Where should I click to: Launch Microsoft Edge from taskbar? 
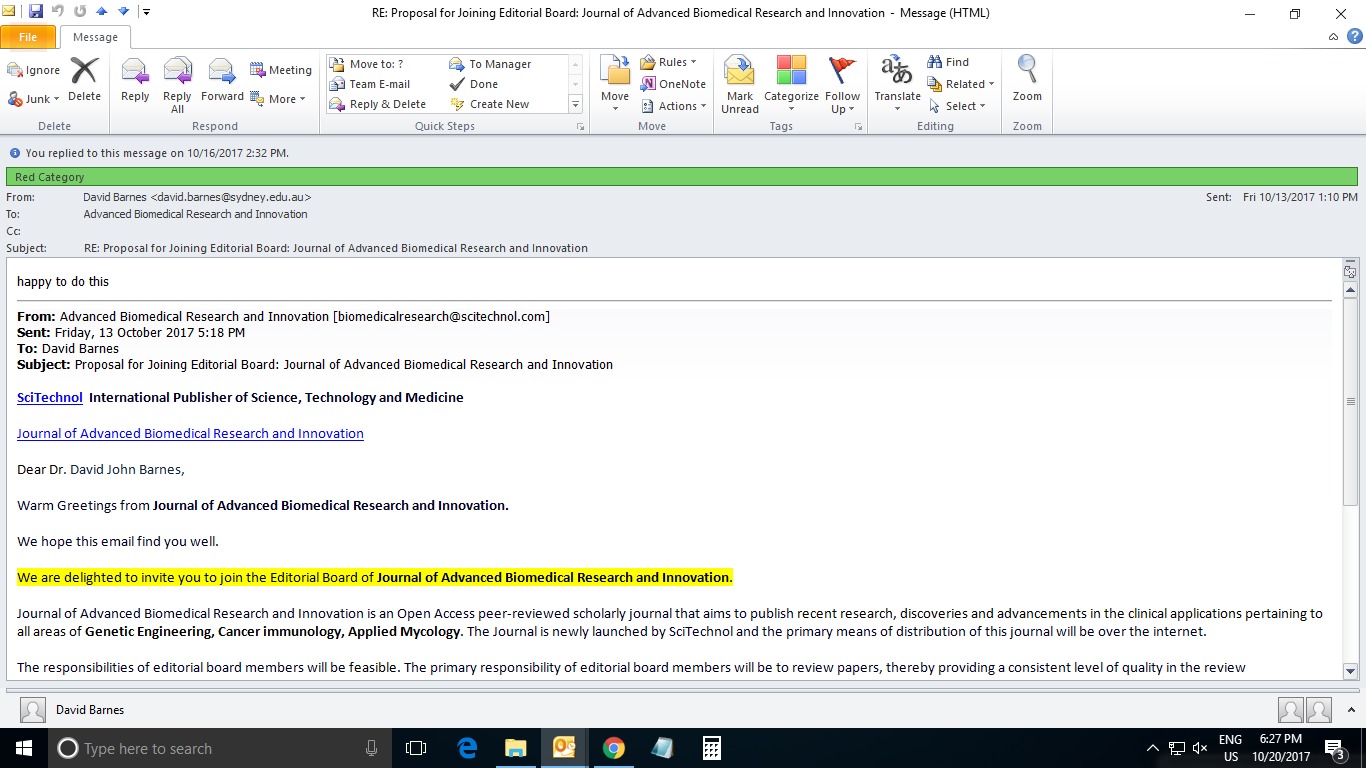(466, 748)
